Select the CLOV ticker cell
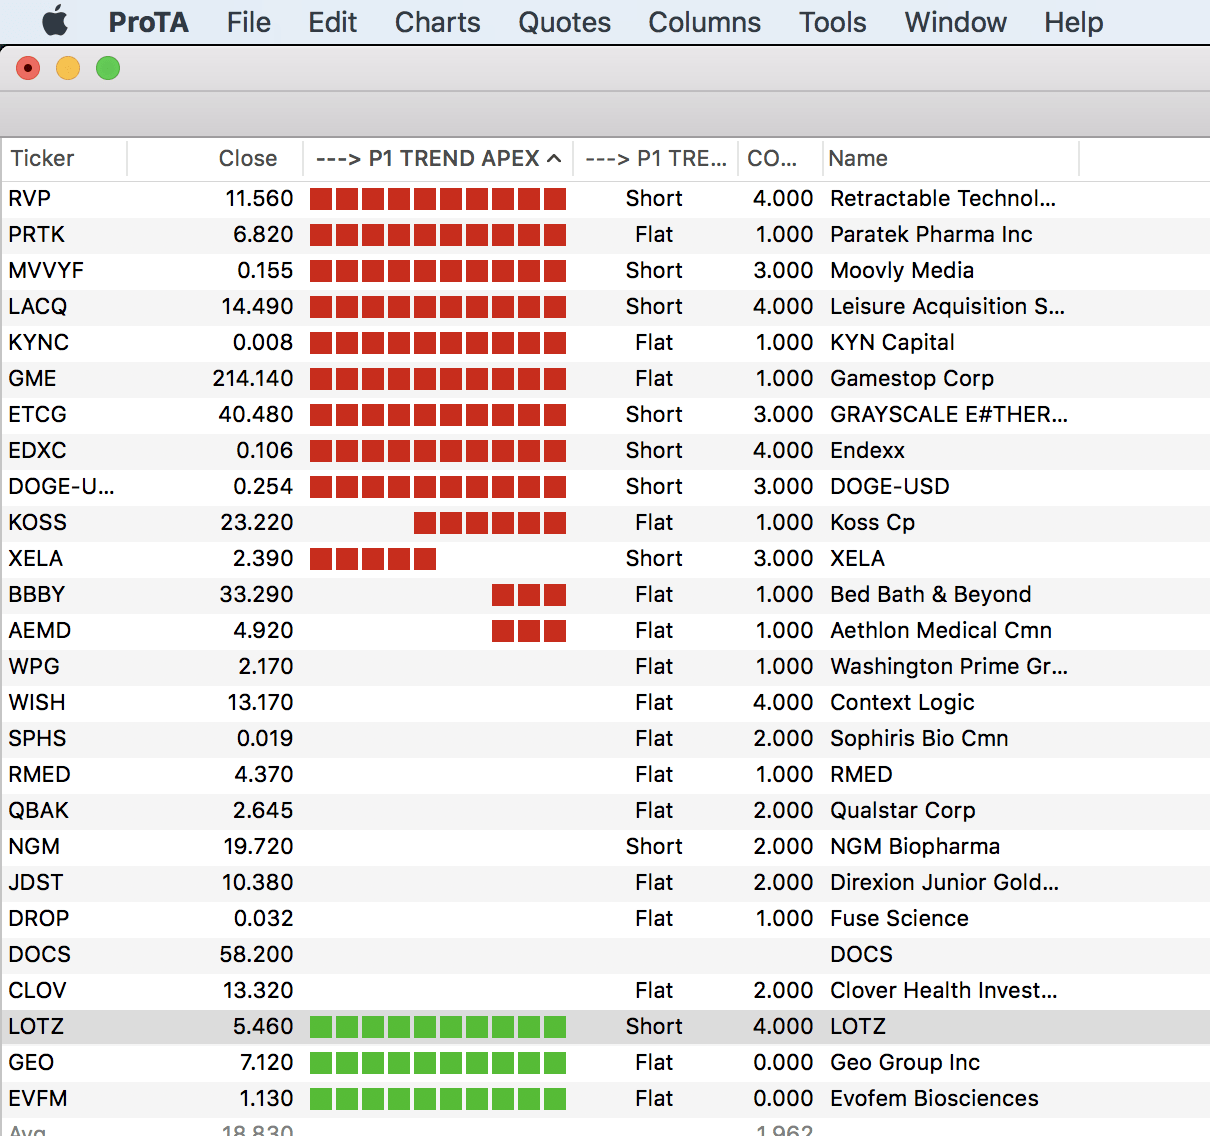Viewport: 1210px width, 1136px height. 37,990
